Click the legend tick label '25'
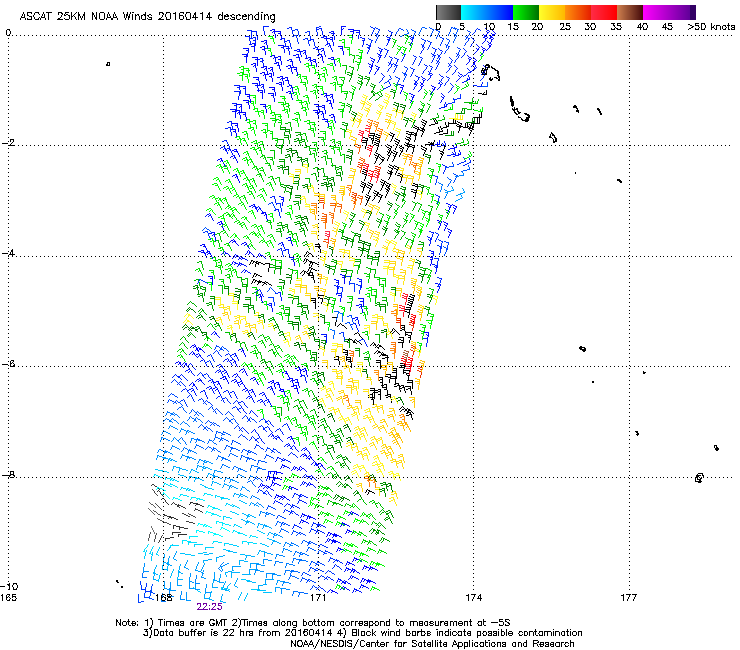This screenshot has width=740, height=650. coord(565,27)
